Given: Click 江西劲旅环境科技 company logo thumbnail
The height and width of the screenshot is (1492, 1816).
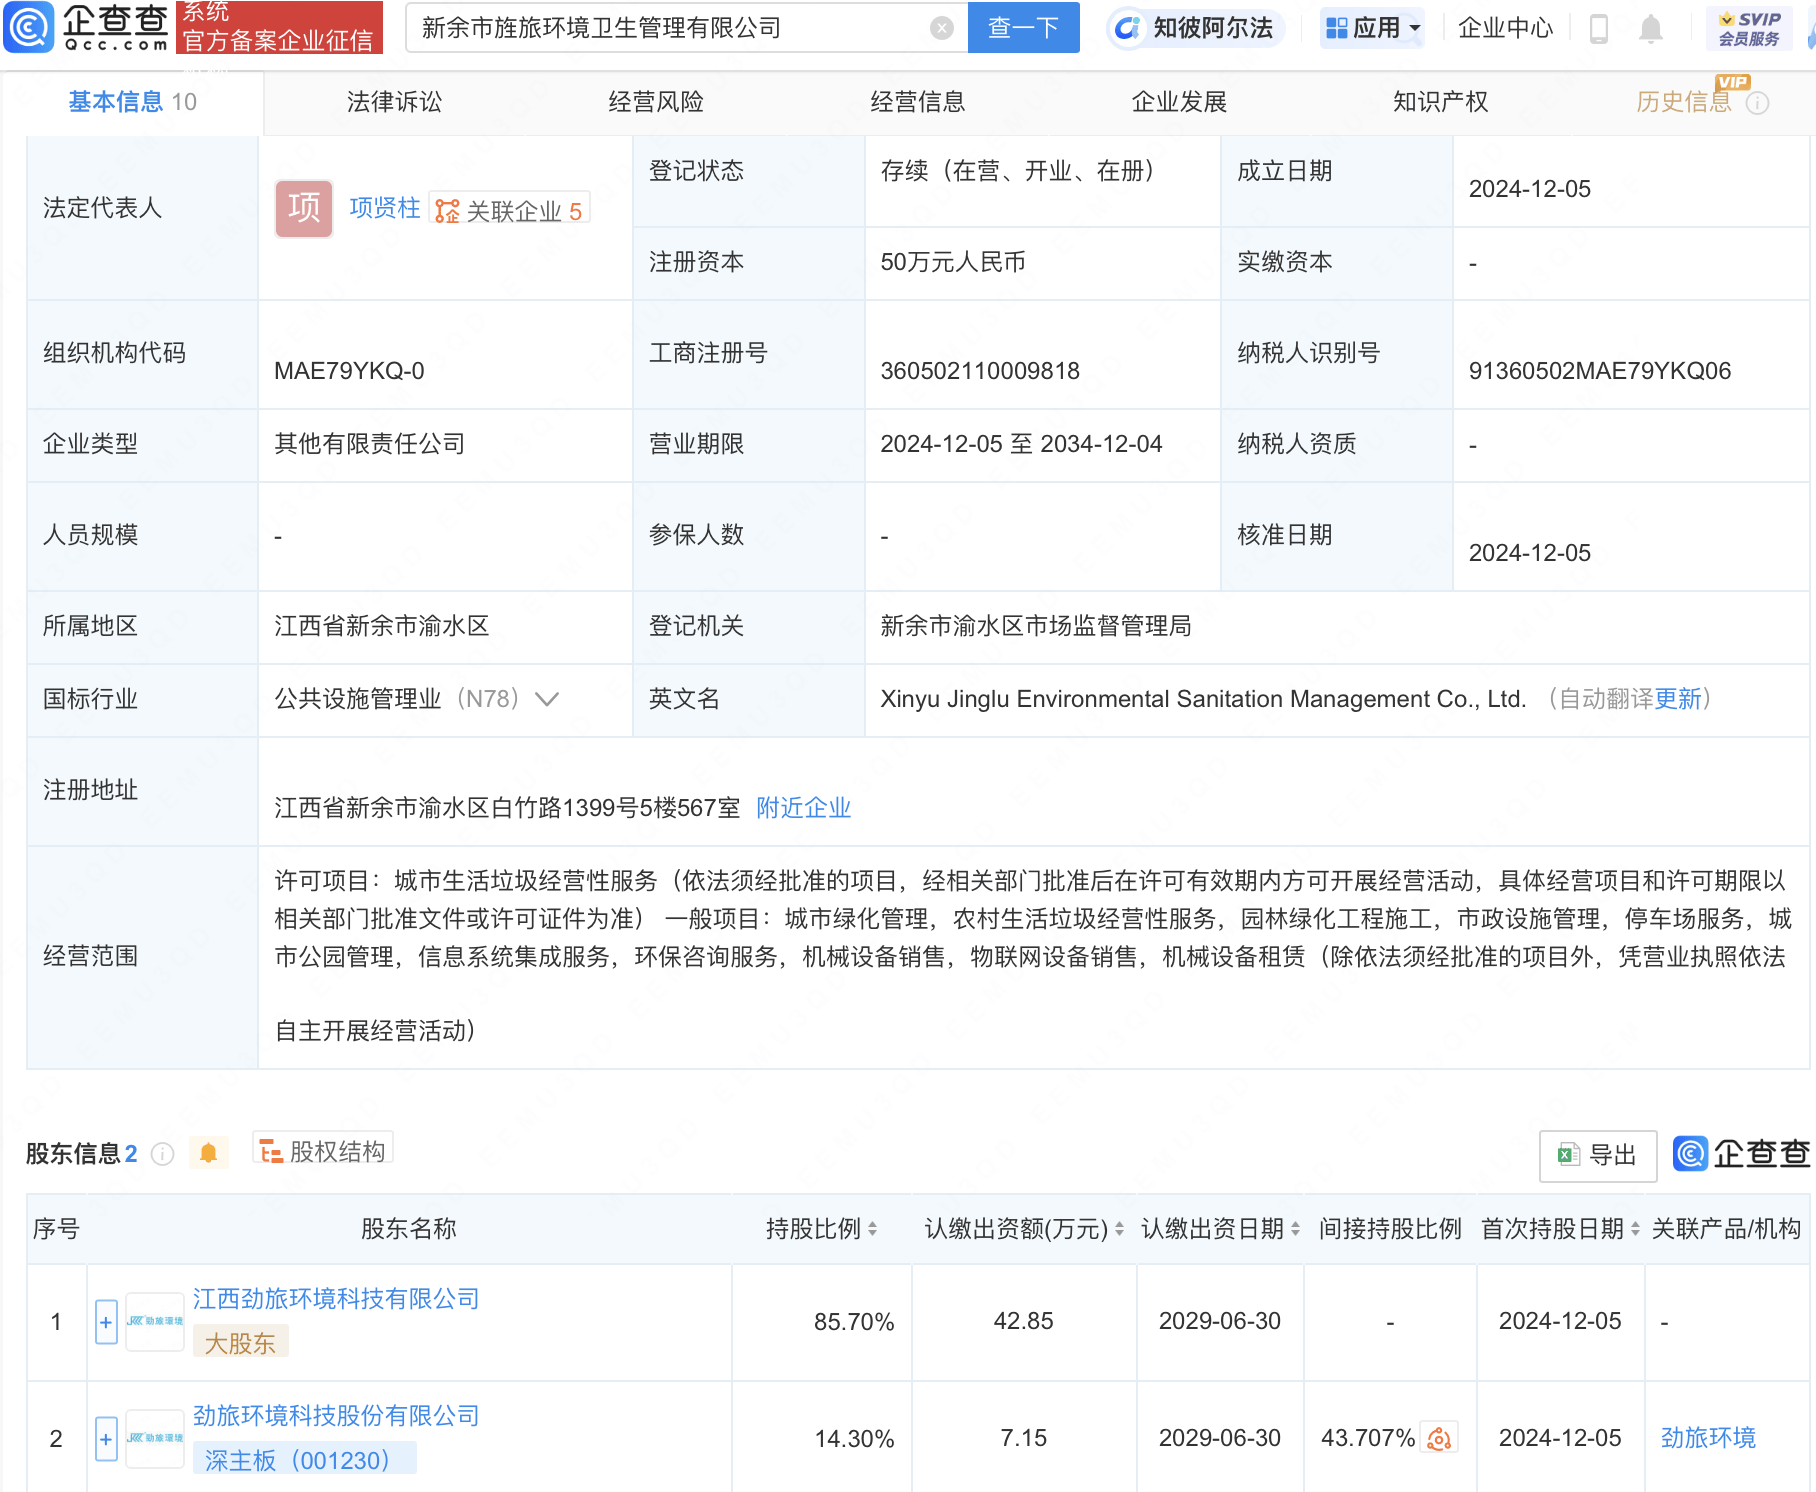Looking at the screenshot, I should [x=155, y=1322].
